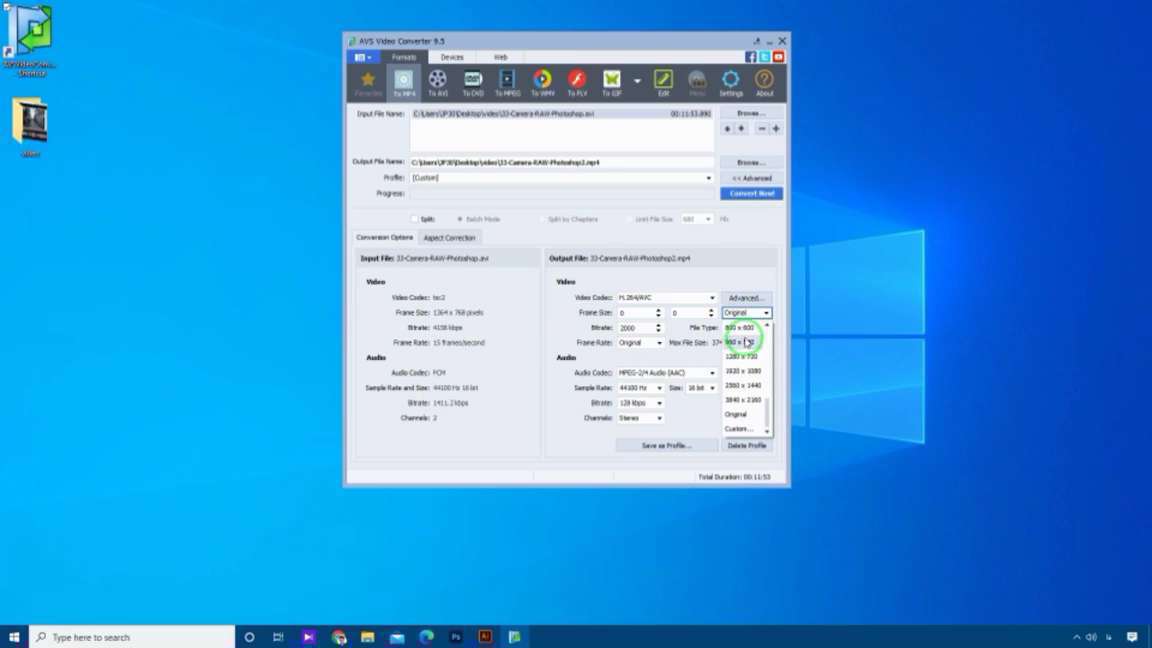The height and width of the screenshot is (648, 1152).
Task: Select the To MP4 format icon
Action: [403, 83]
